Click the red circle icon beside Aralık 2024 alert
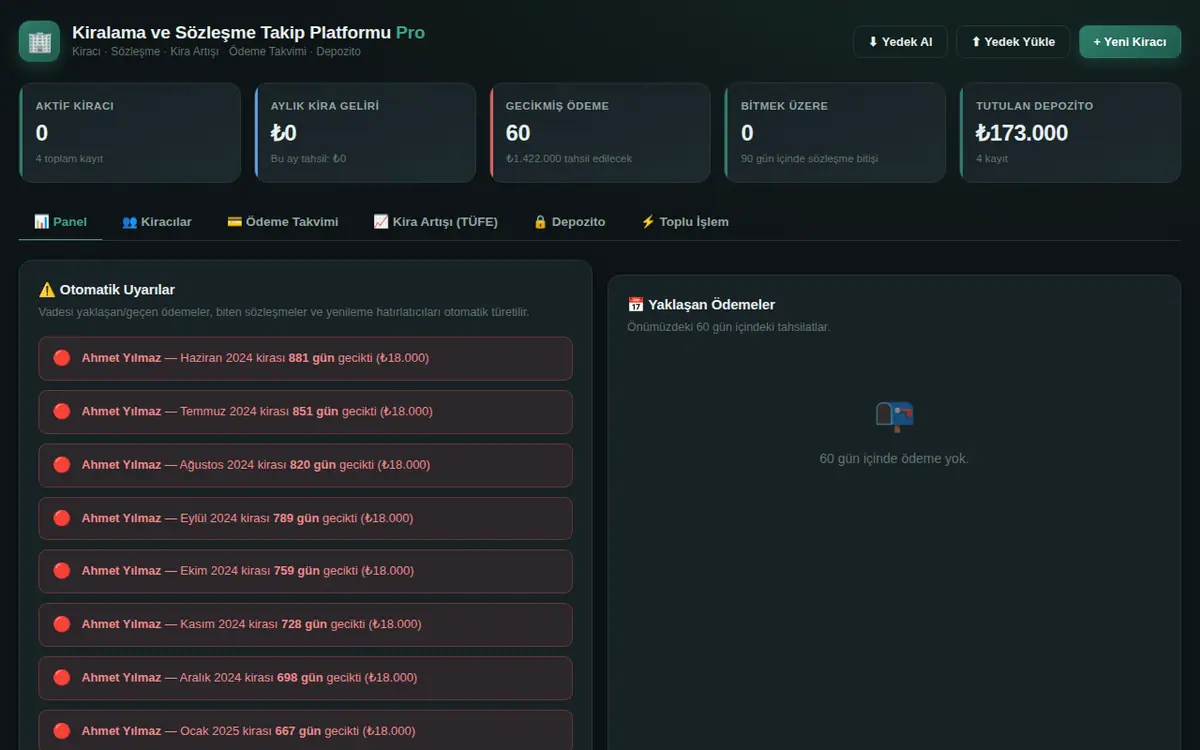Screen dimensions: 1200x750 pyautogui.click(x=62, y=678)
